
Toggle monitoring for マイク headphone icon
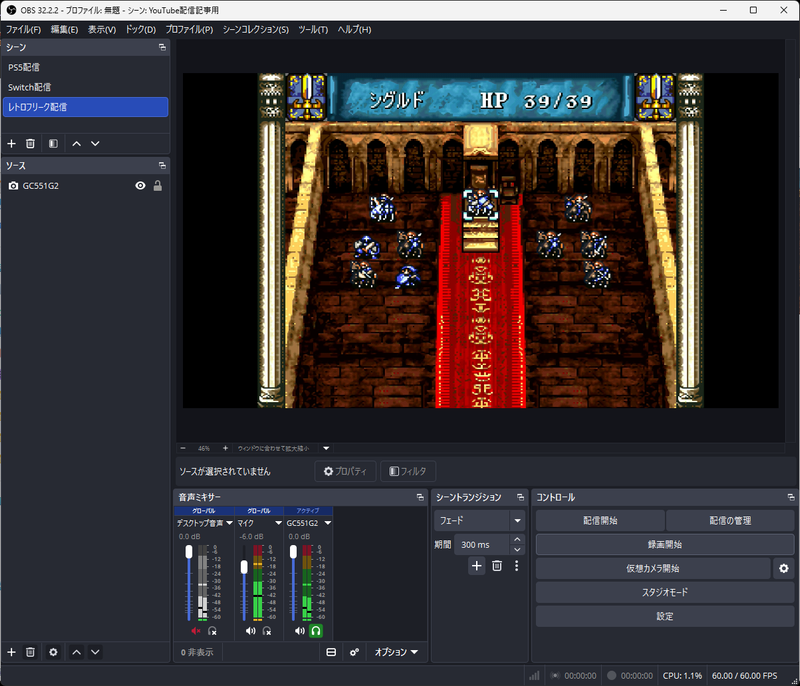(267, 631)
